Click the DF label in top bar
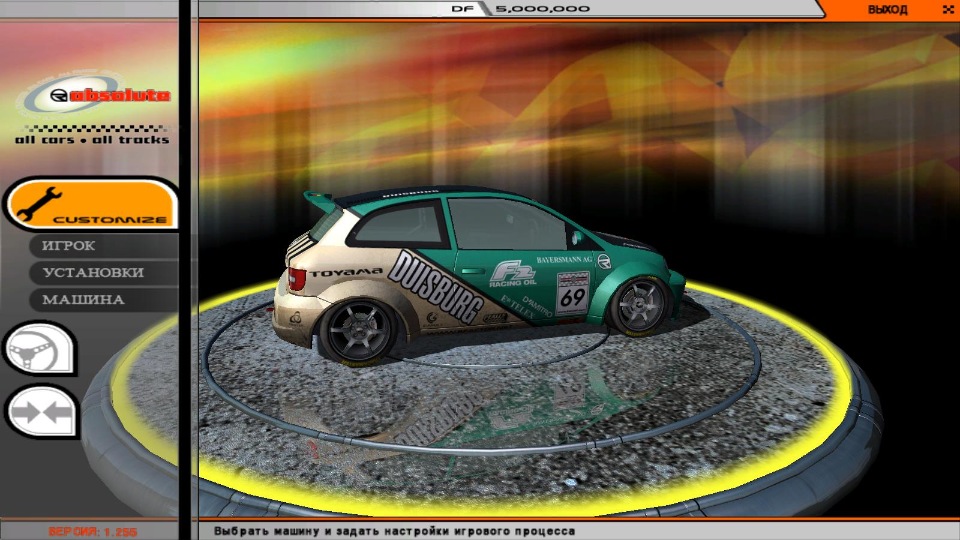Image resolution: width=960 pixels, height=540 pixels. (x=462, y=9)
